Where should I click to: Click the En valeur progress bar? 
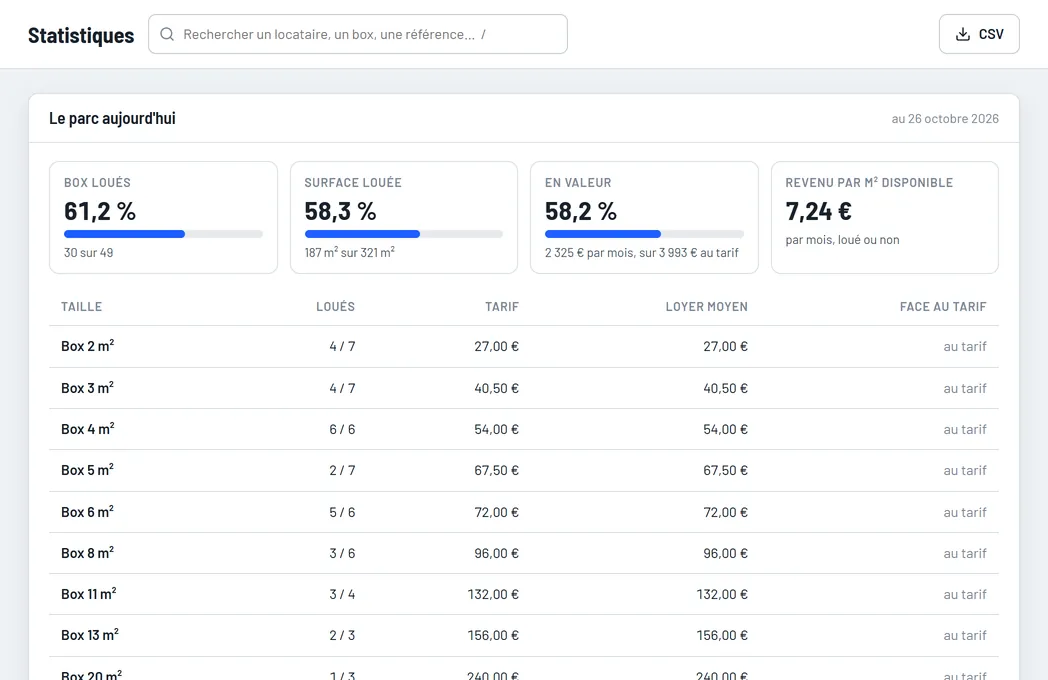pyautogui.click(x=644, y=234)
